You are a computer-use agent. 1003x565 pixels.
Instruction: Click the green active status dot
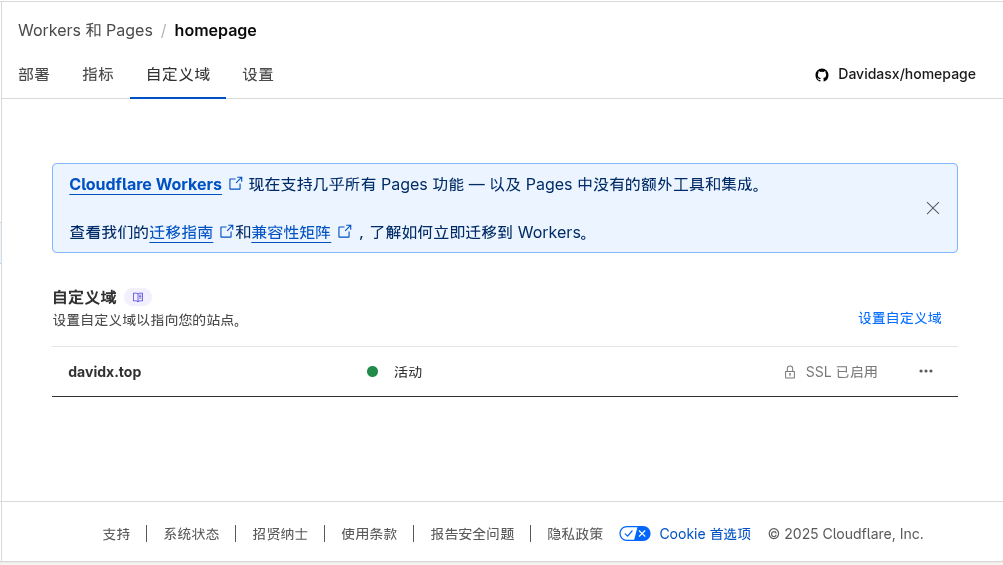372,372
